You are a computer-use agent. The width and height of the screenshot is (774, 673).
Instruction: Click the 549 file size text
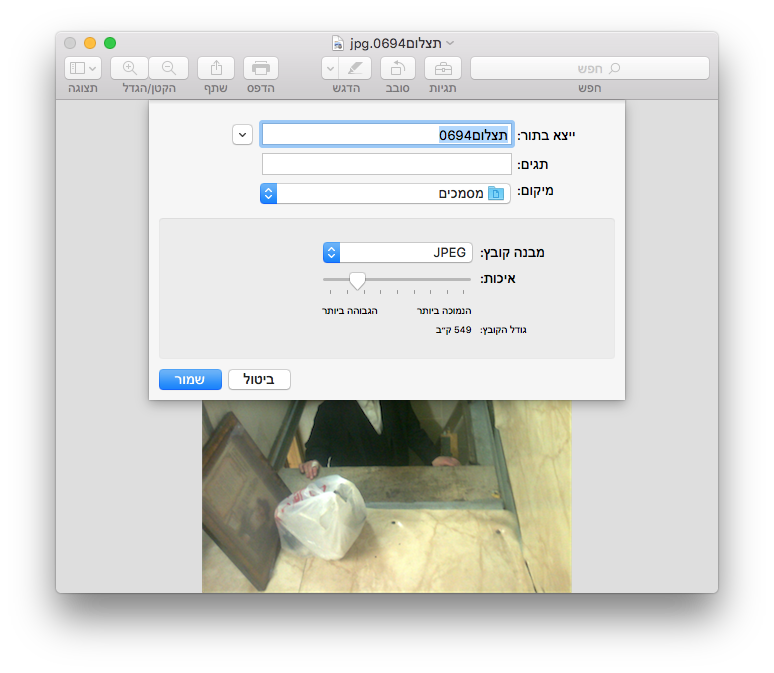pyautogui.click(x=454, y=330)
